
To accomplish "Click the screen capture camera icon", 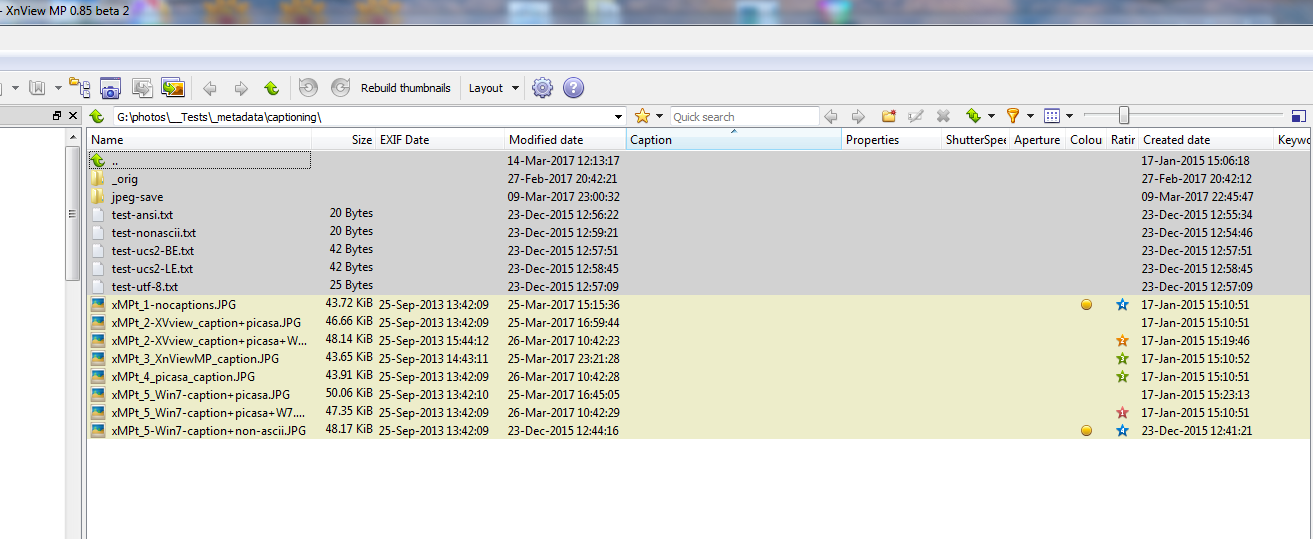I will (110, 87).
